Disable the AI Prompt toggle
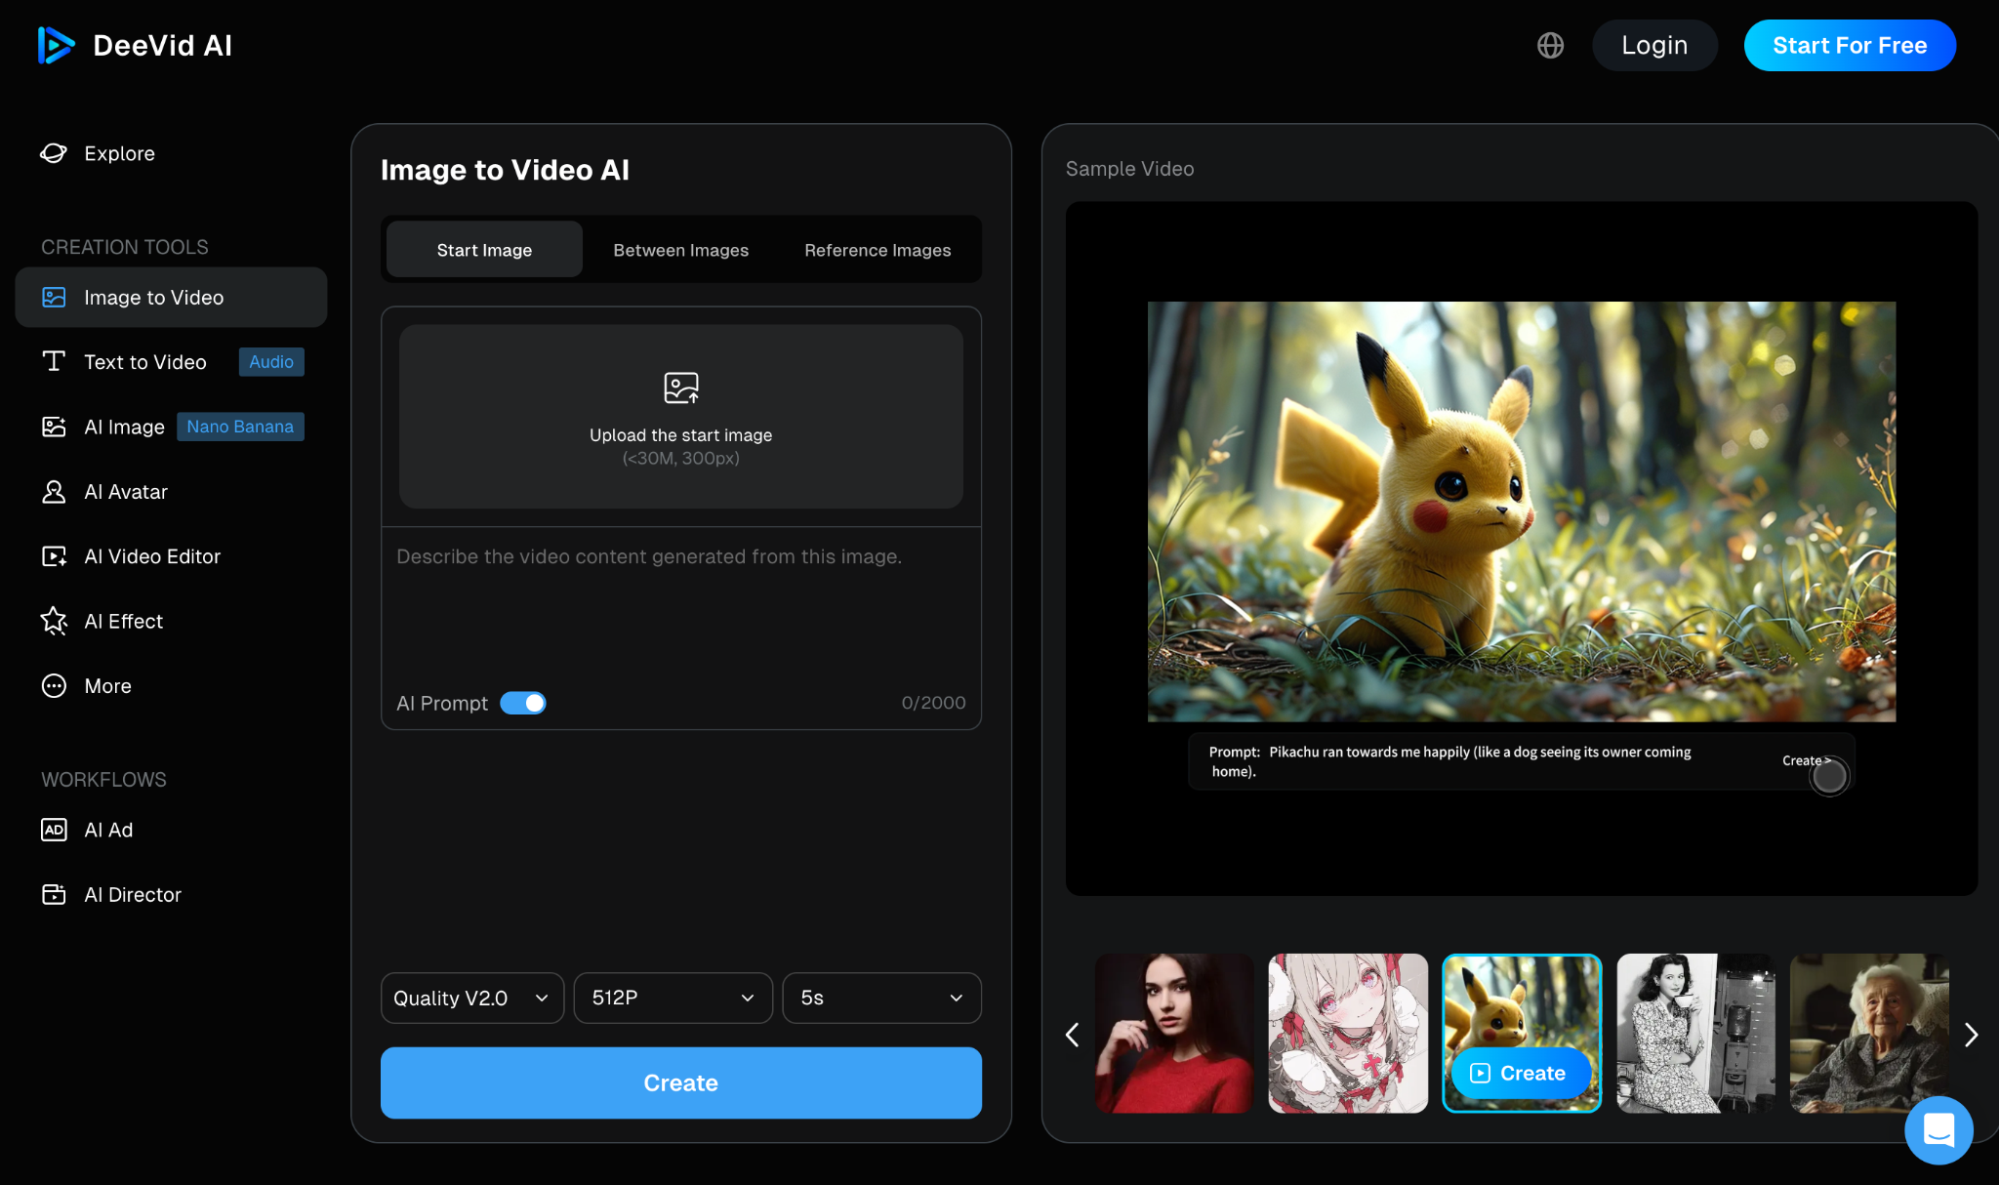This screenshot has width=1999, height=1185. (522, 703)
